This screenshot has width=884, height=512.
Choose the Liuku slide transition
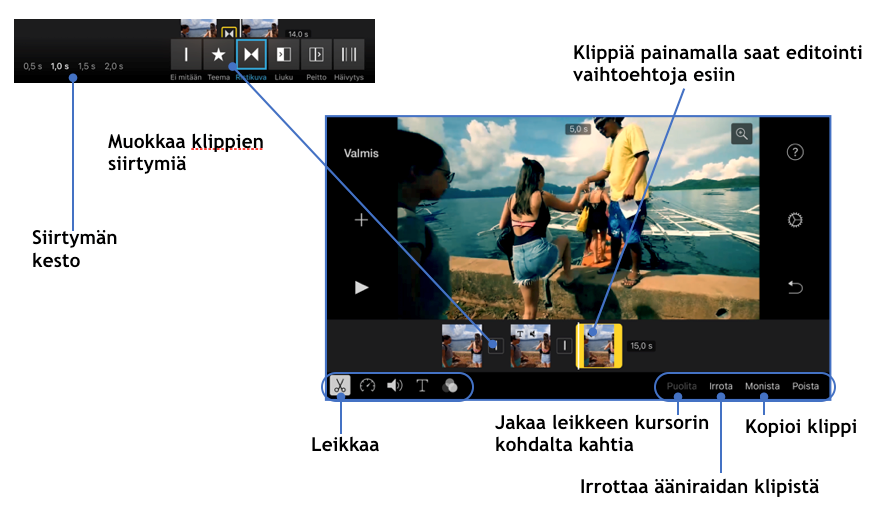click(x=283, y=54)
